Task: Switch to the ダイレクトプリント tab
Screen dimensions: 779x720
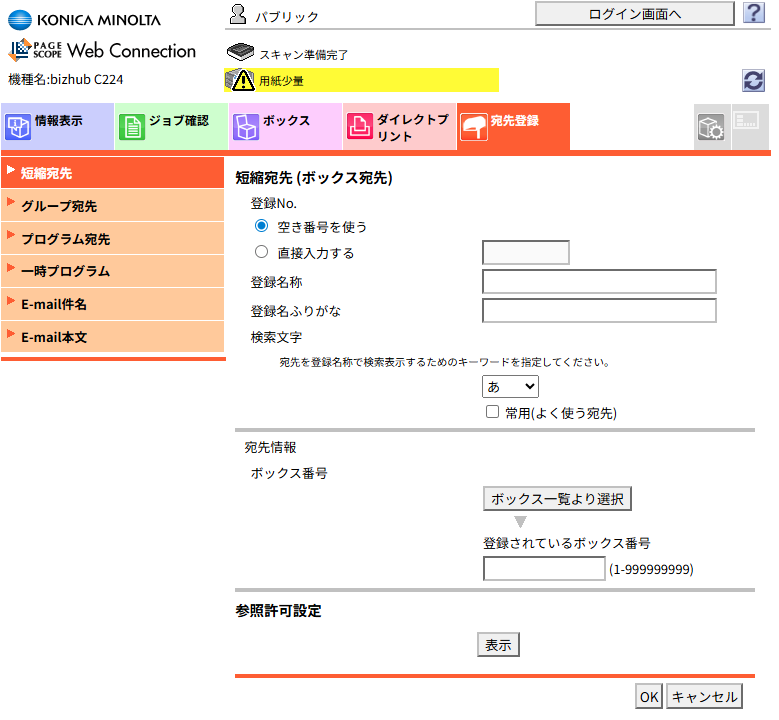Action: [399, 126]
